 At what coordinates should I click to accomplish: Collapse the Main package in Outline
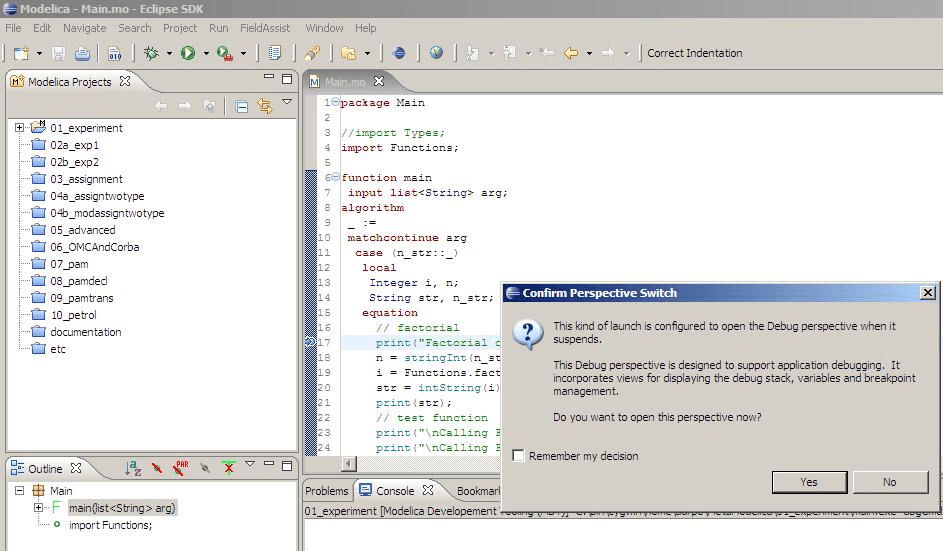[19, 491]
